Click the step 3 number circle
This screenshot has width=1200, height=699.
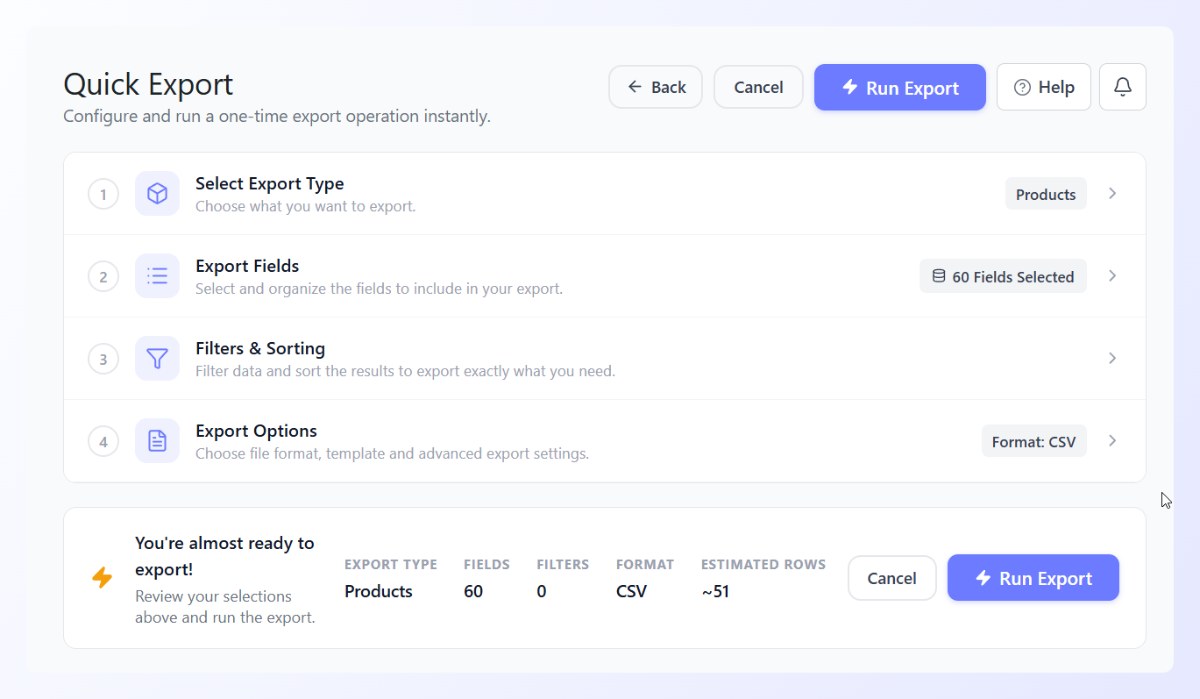[x=103, y=358]
